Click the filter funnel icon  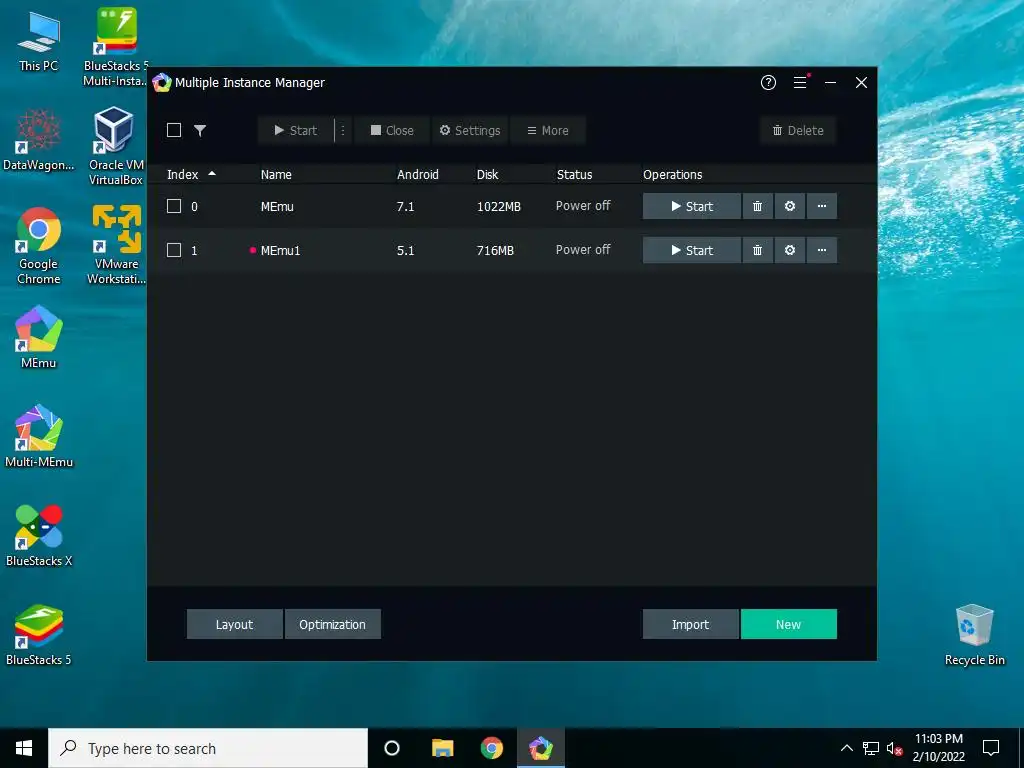coord(200,131)
